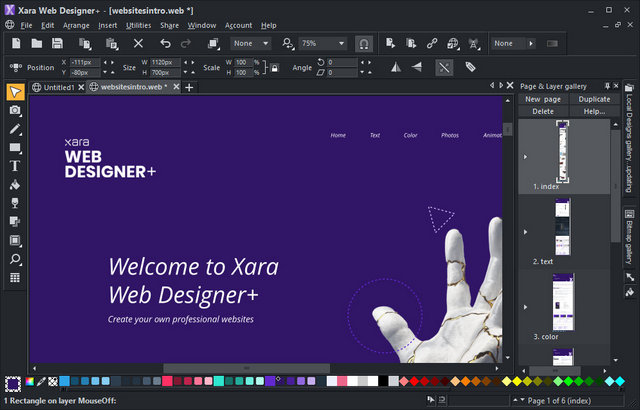
Task: Choose the Rectangle shape tool
Action: (x=15, y=148)
